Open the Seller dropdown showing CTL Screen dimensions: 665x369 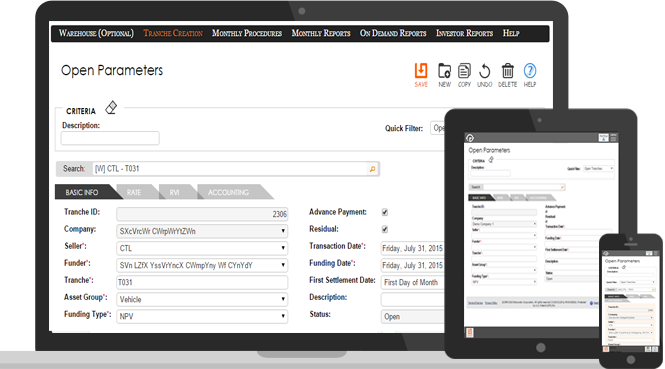tap(202, 248)
